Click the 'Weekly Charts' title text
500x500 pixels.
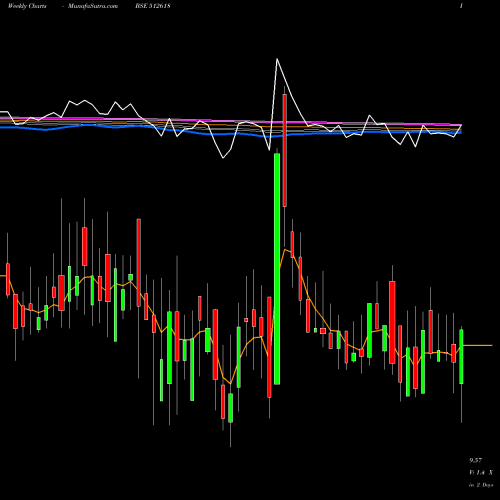point(27,6)
